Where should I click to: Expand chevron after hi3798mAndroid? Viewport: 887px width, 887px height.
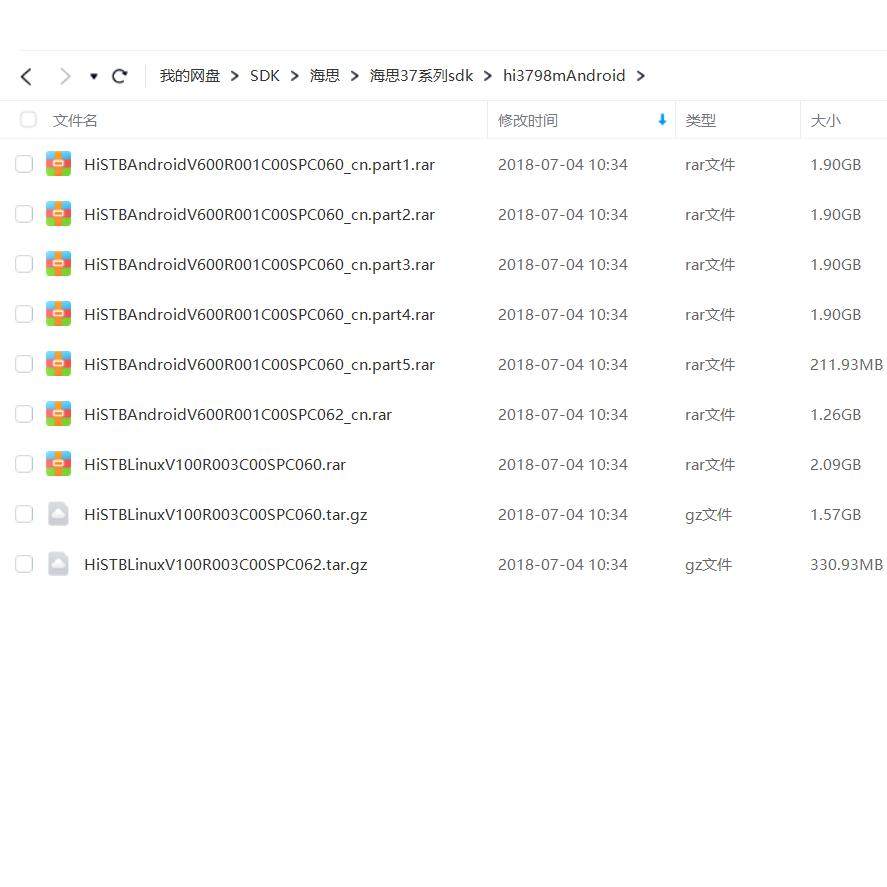[x=640, y=76]
